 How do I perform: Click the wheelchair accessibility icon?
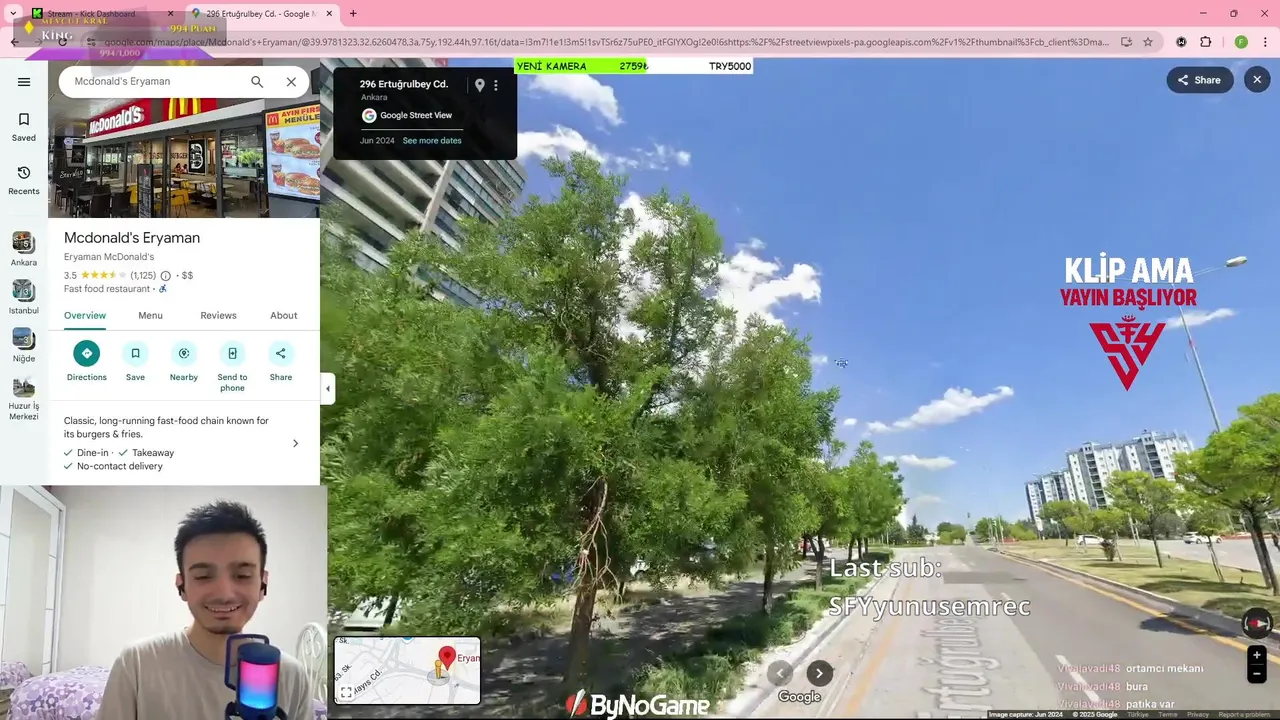163,289
